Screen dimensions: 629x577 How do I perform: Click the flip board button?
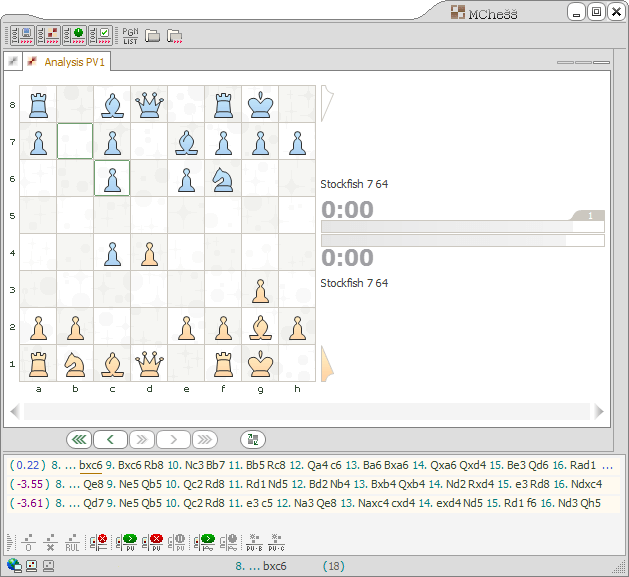253,440
